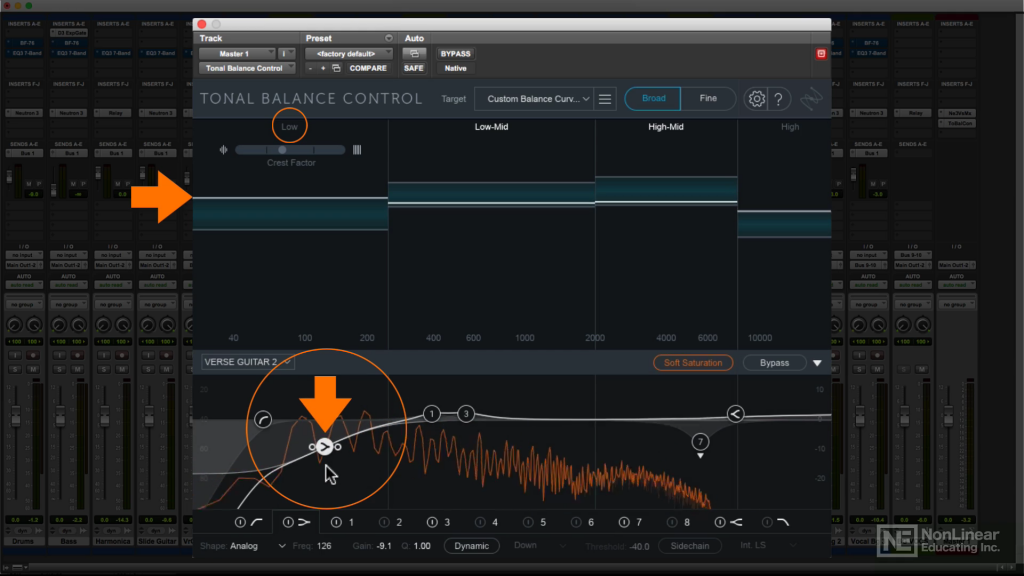Open the Int. LS sidechain source dropdown
This screenshot has width=1024, height=576.
point(768,545)
